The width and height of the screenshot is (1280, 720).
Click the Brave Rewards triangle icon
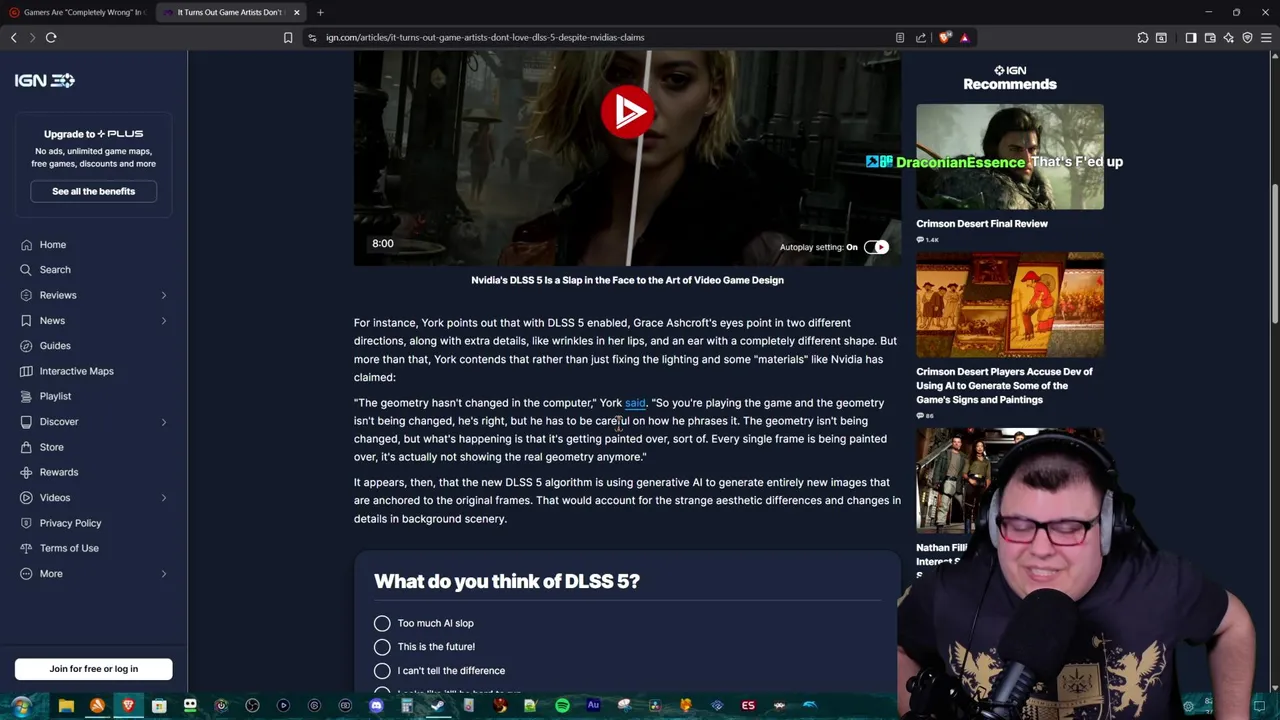[x=964, y=37]
